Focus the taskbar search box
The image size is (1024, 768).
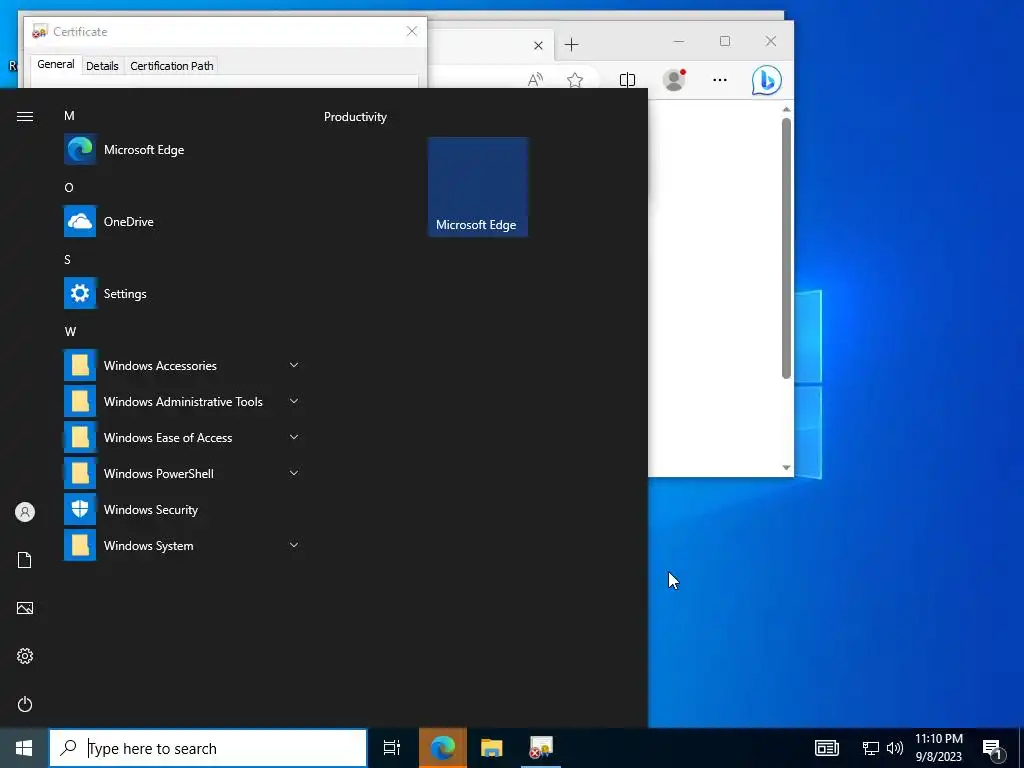tap(208, 748)
